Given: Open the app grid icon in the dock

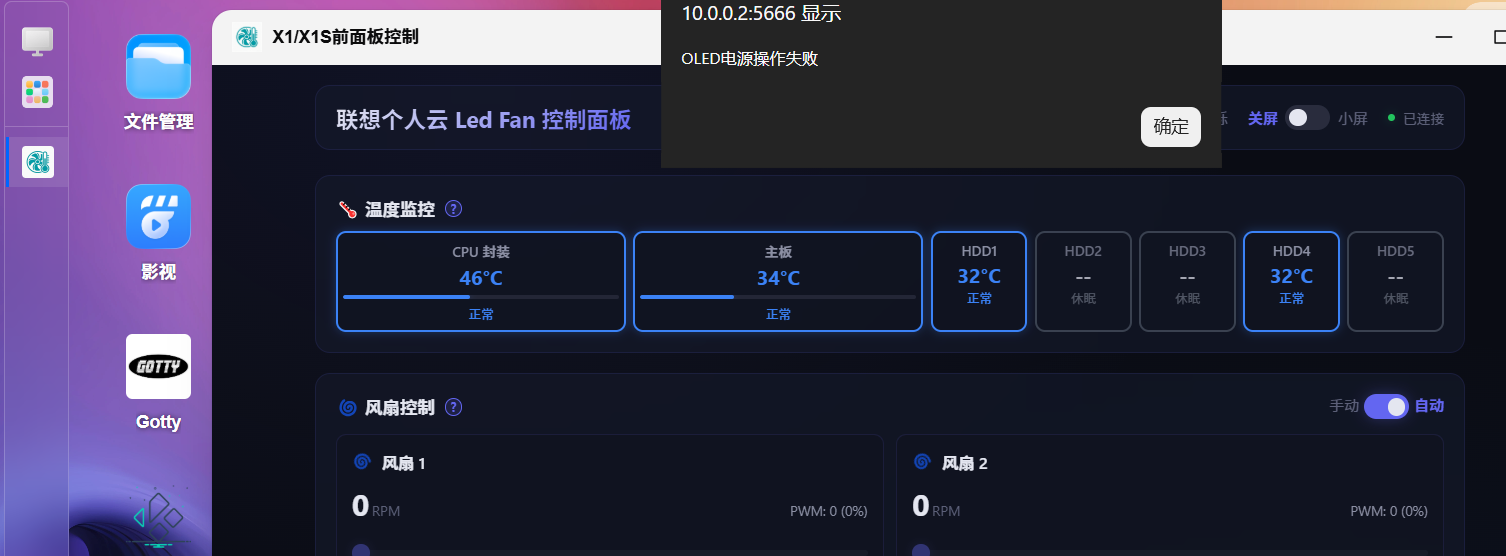Looking at the screenshot, I should coord(38,92).
